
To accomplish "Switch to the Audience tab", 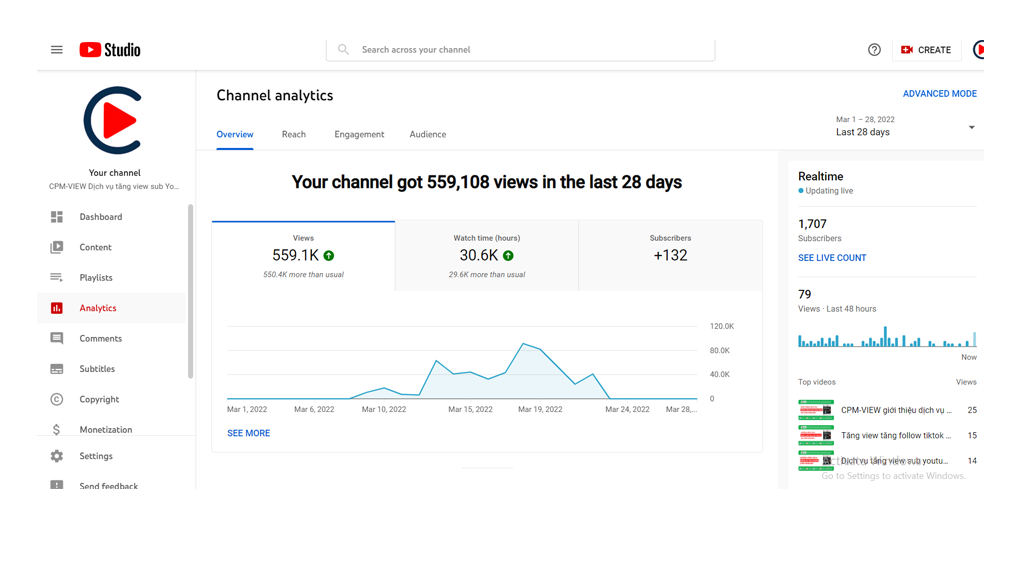I will (428, 134).
